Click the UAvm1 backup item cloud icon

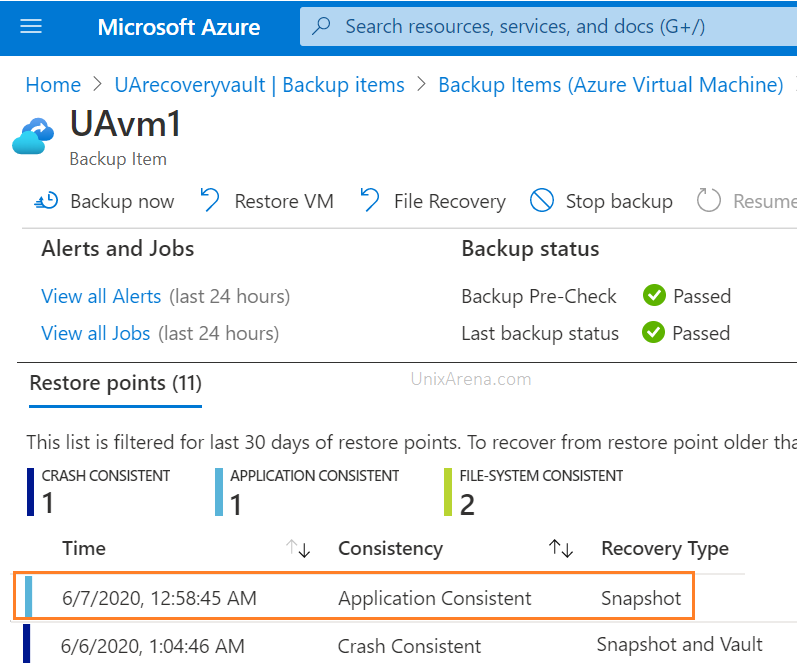[x=33, y=136]
